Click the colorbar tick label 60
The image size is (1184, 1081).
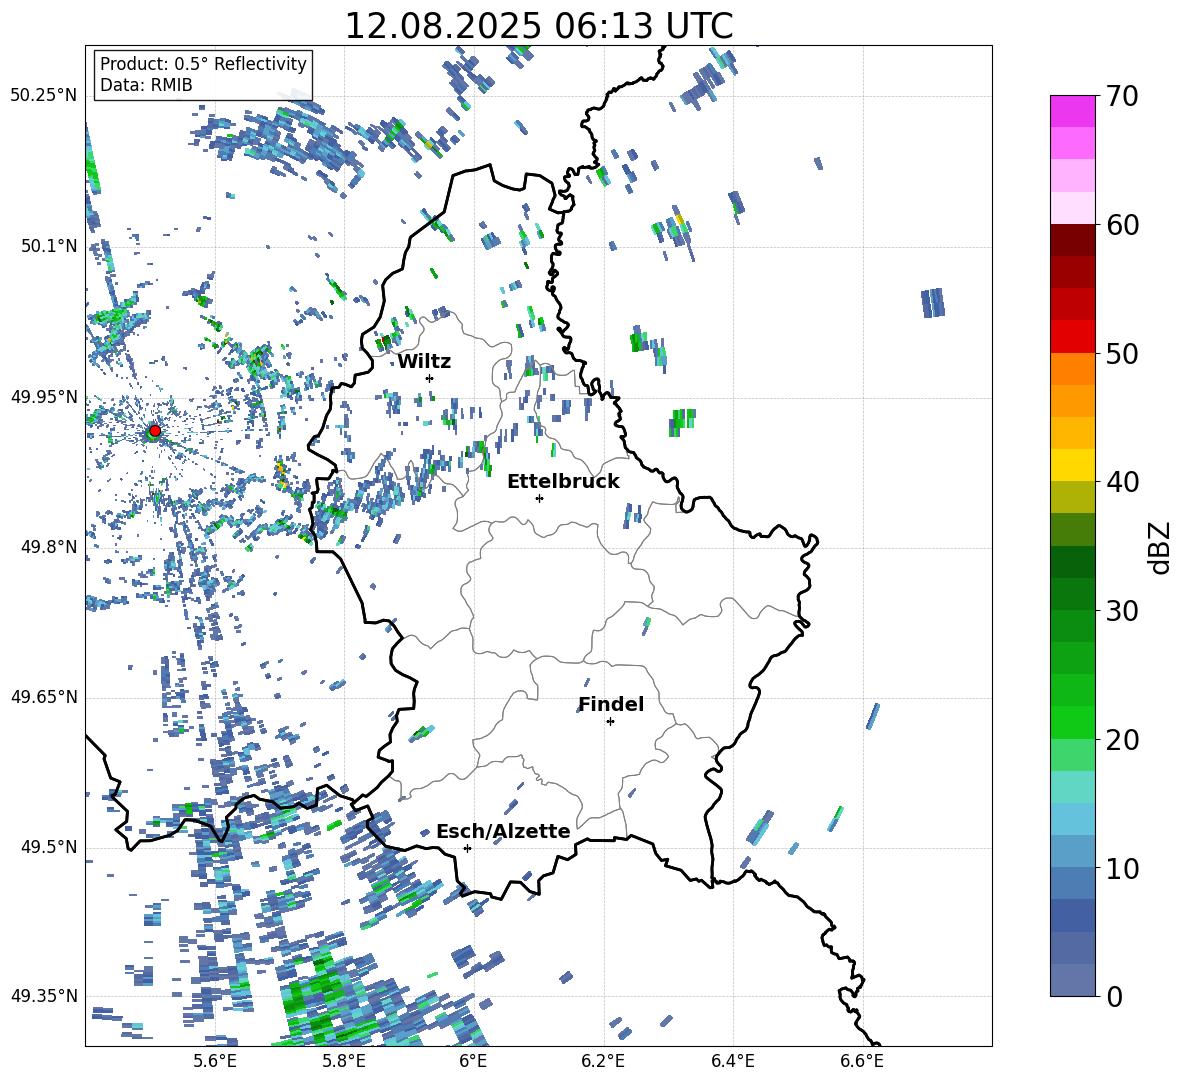[x=1122, y=225]
